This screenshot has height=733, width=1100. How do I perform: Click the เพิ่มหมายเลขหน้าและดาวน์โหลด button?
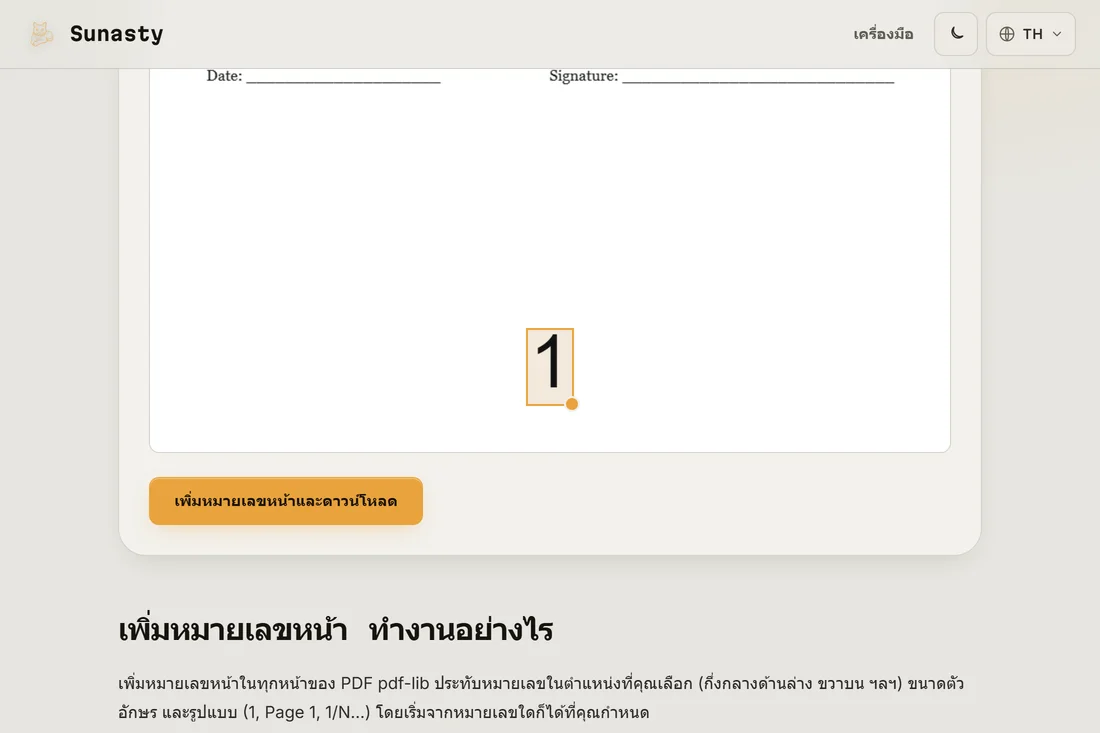[286, 501]
